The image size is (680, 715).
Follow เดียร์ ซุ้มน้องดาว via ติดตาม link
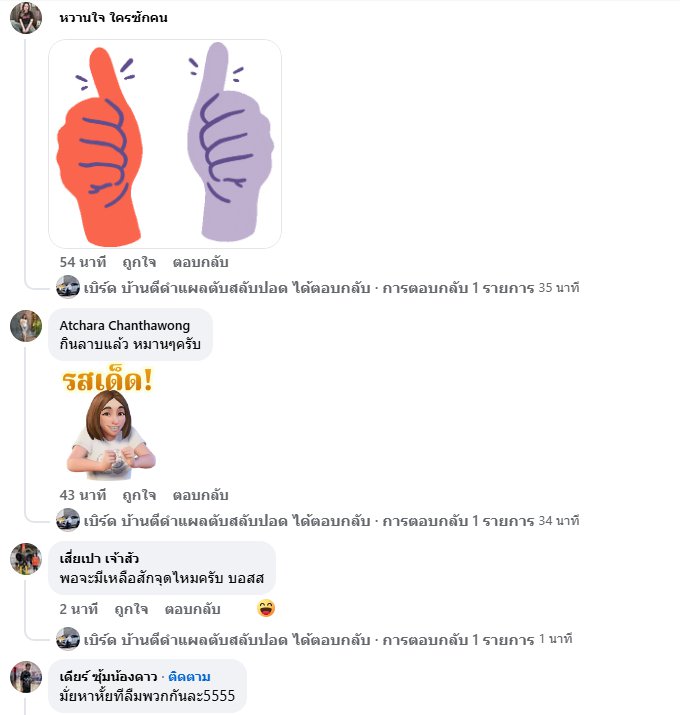(x=189, y=677)
